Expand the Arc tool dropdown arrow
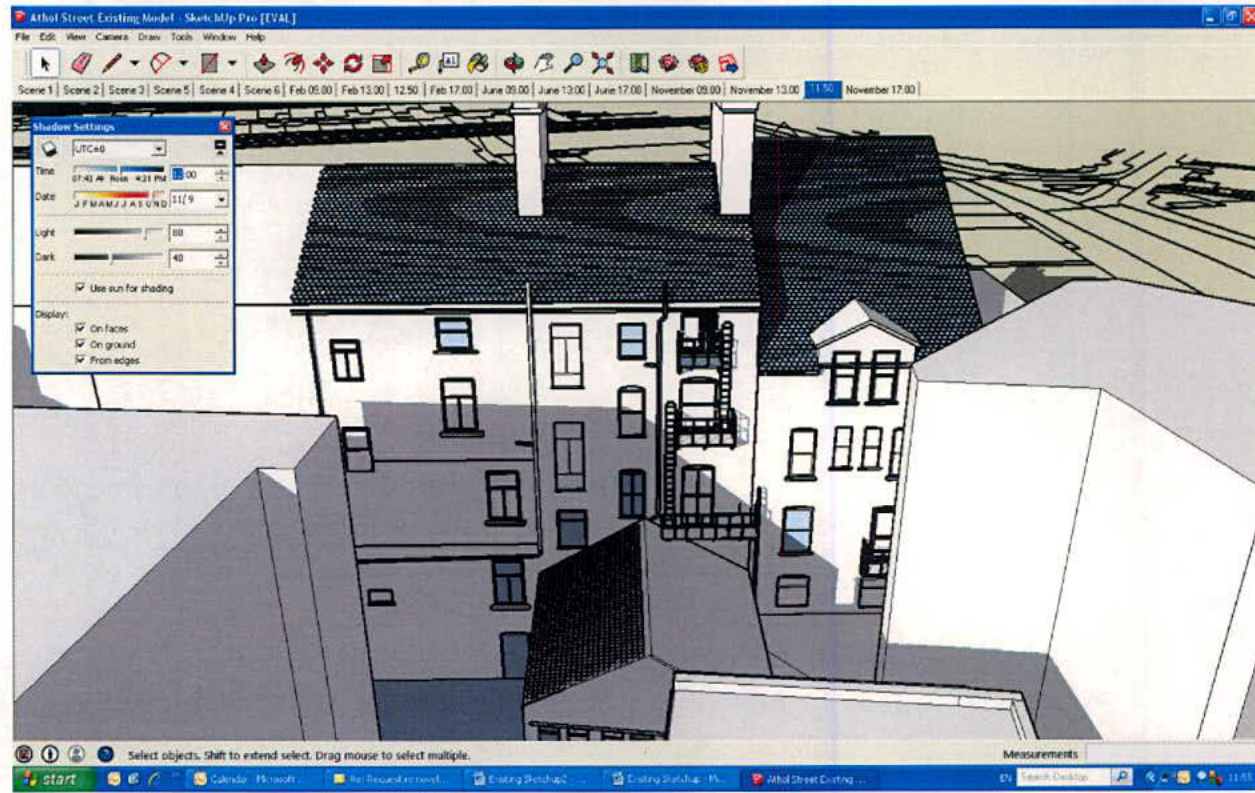The image size is (1255, 793). [x=182, y=63]
